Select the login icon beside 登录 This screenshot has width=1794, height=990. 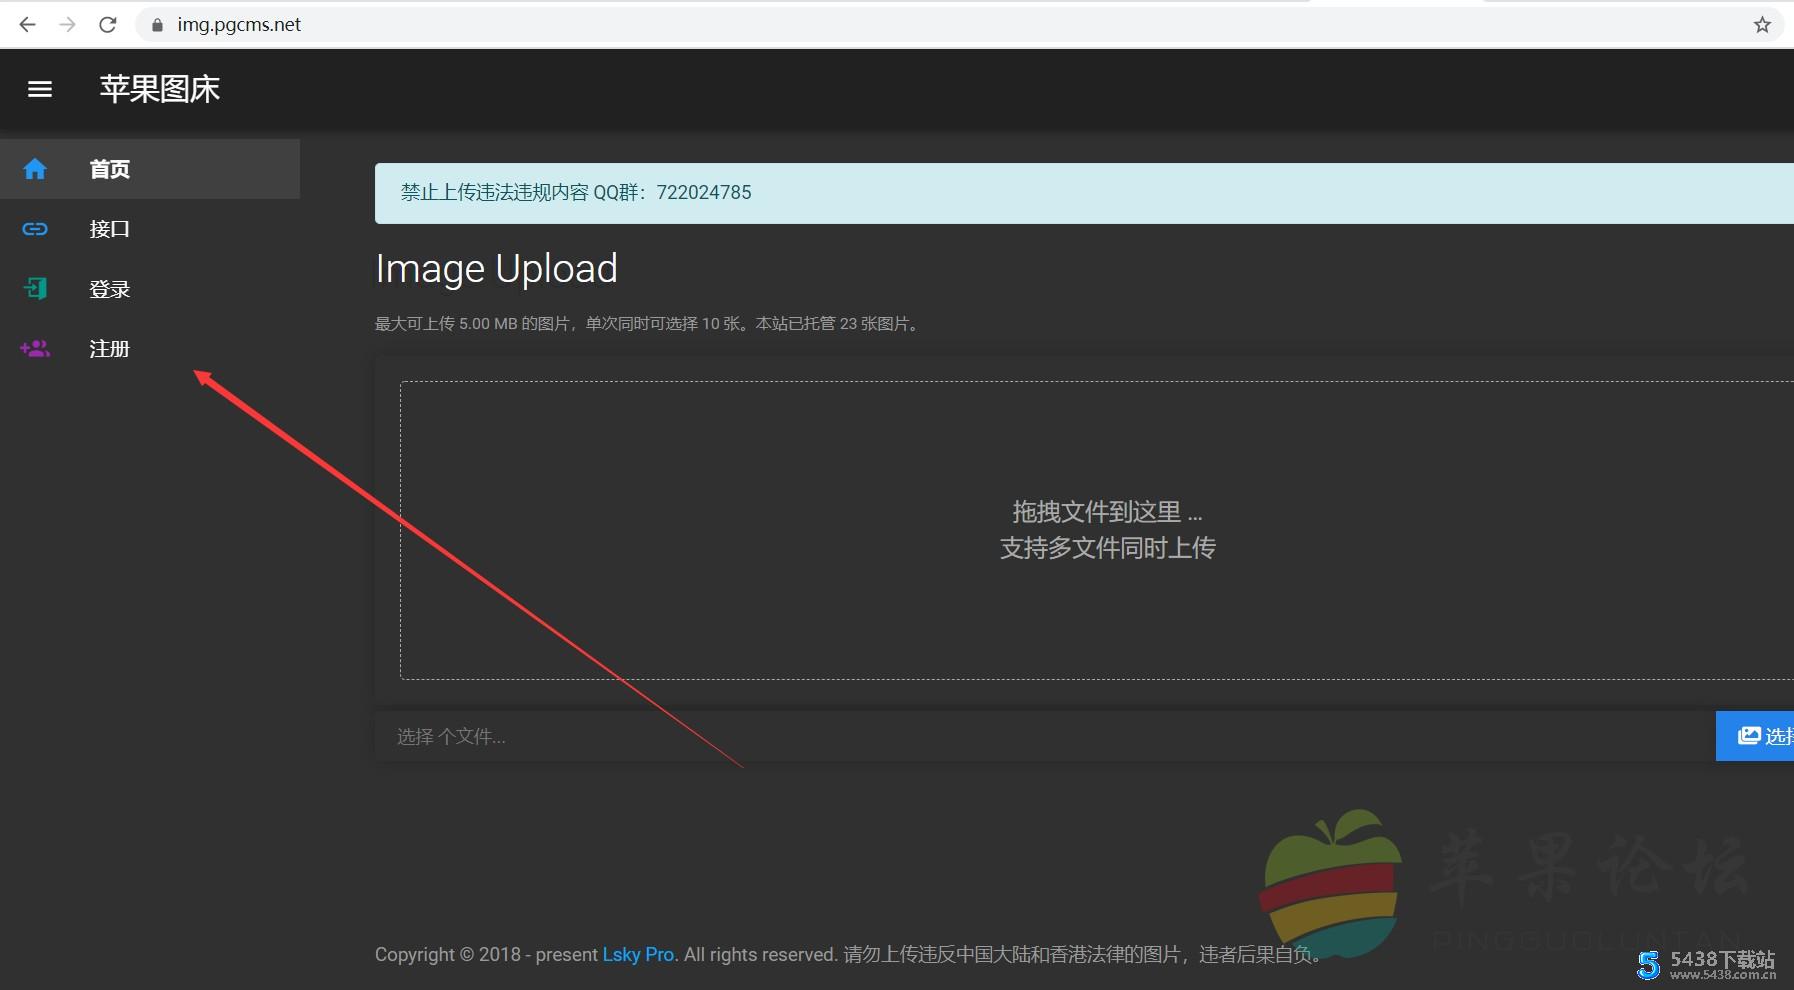35,288
